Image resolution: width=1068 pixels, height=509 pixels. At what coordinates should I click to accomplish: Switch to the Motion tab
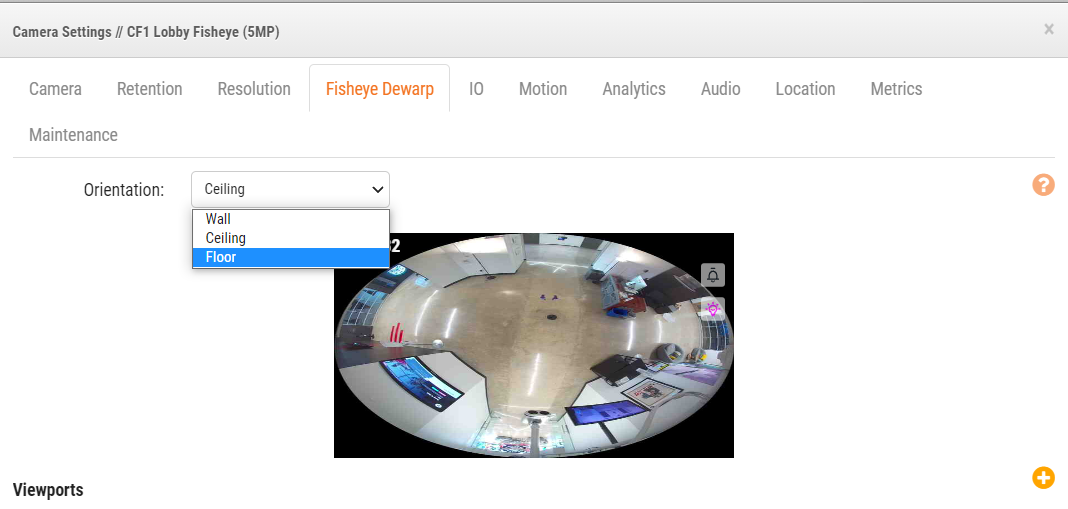pyautogui.click(x=543, y=89)
